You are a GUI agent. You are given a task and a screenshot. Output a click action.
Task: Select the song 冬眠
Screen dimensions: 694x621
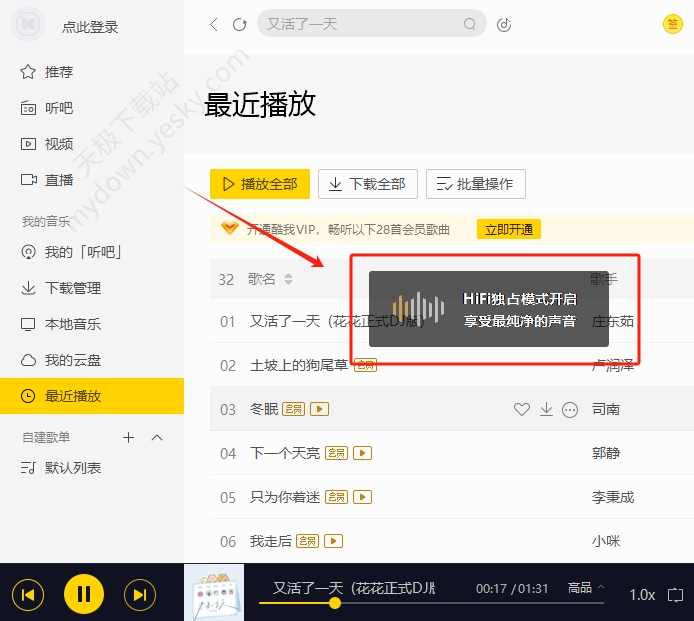click(x=264, y=409)
